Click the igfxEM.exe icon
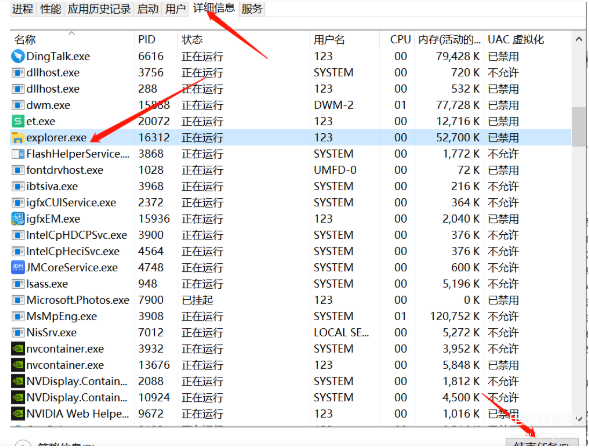Screen dimensions: 589x448 18,219
